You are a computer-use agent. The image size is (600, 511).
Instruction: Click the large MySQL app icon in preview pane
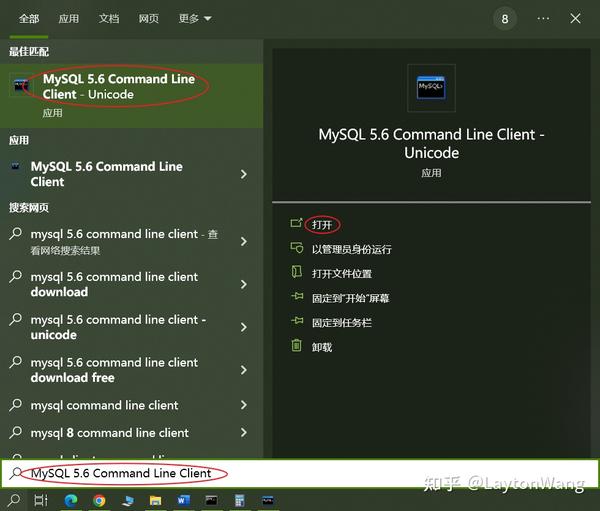pos(431,88)
